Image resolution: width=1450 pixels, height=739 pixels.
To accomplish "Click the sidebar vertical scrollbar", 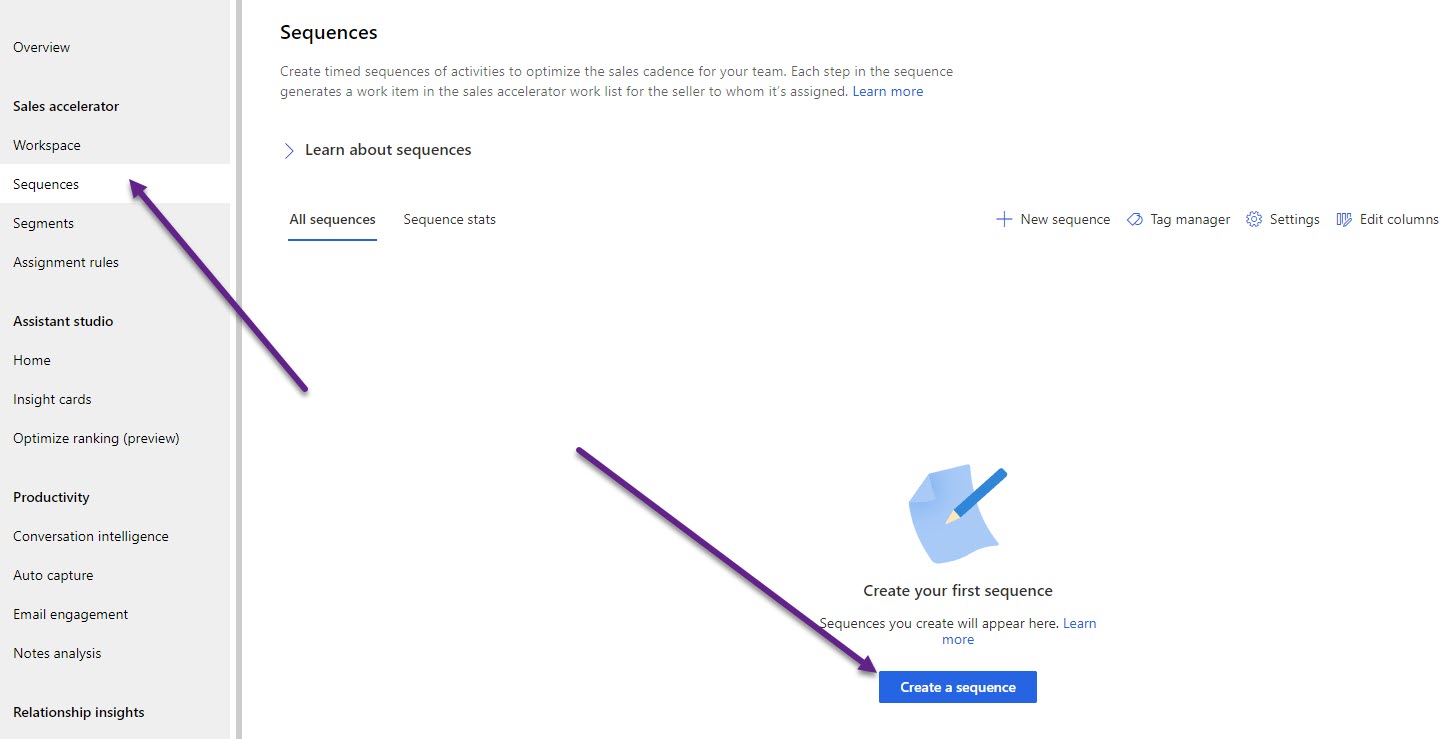I will [238, 369].
